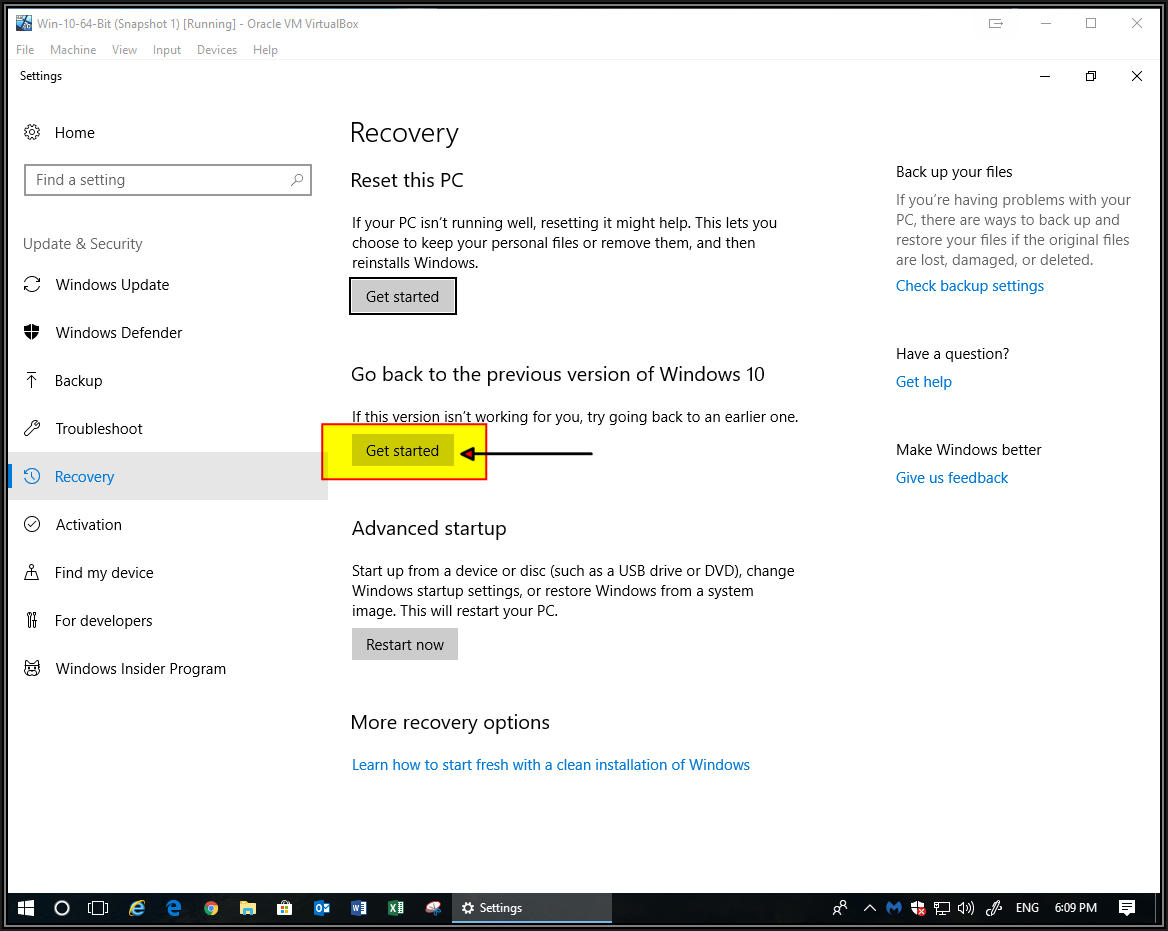
Task: Click the Settings taskbar button
Action: pos(532,908)
